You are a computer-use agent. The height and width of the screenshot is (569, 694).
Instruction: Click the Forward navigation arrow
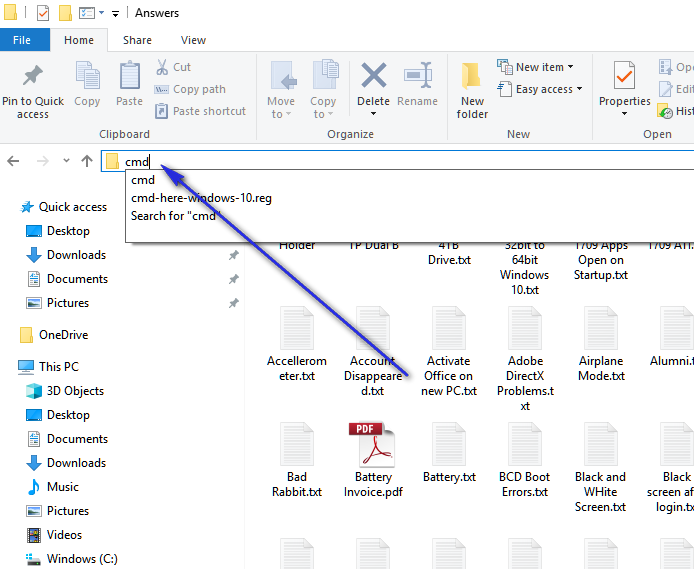[x=42, y=161]
